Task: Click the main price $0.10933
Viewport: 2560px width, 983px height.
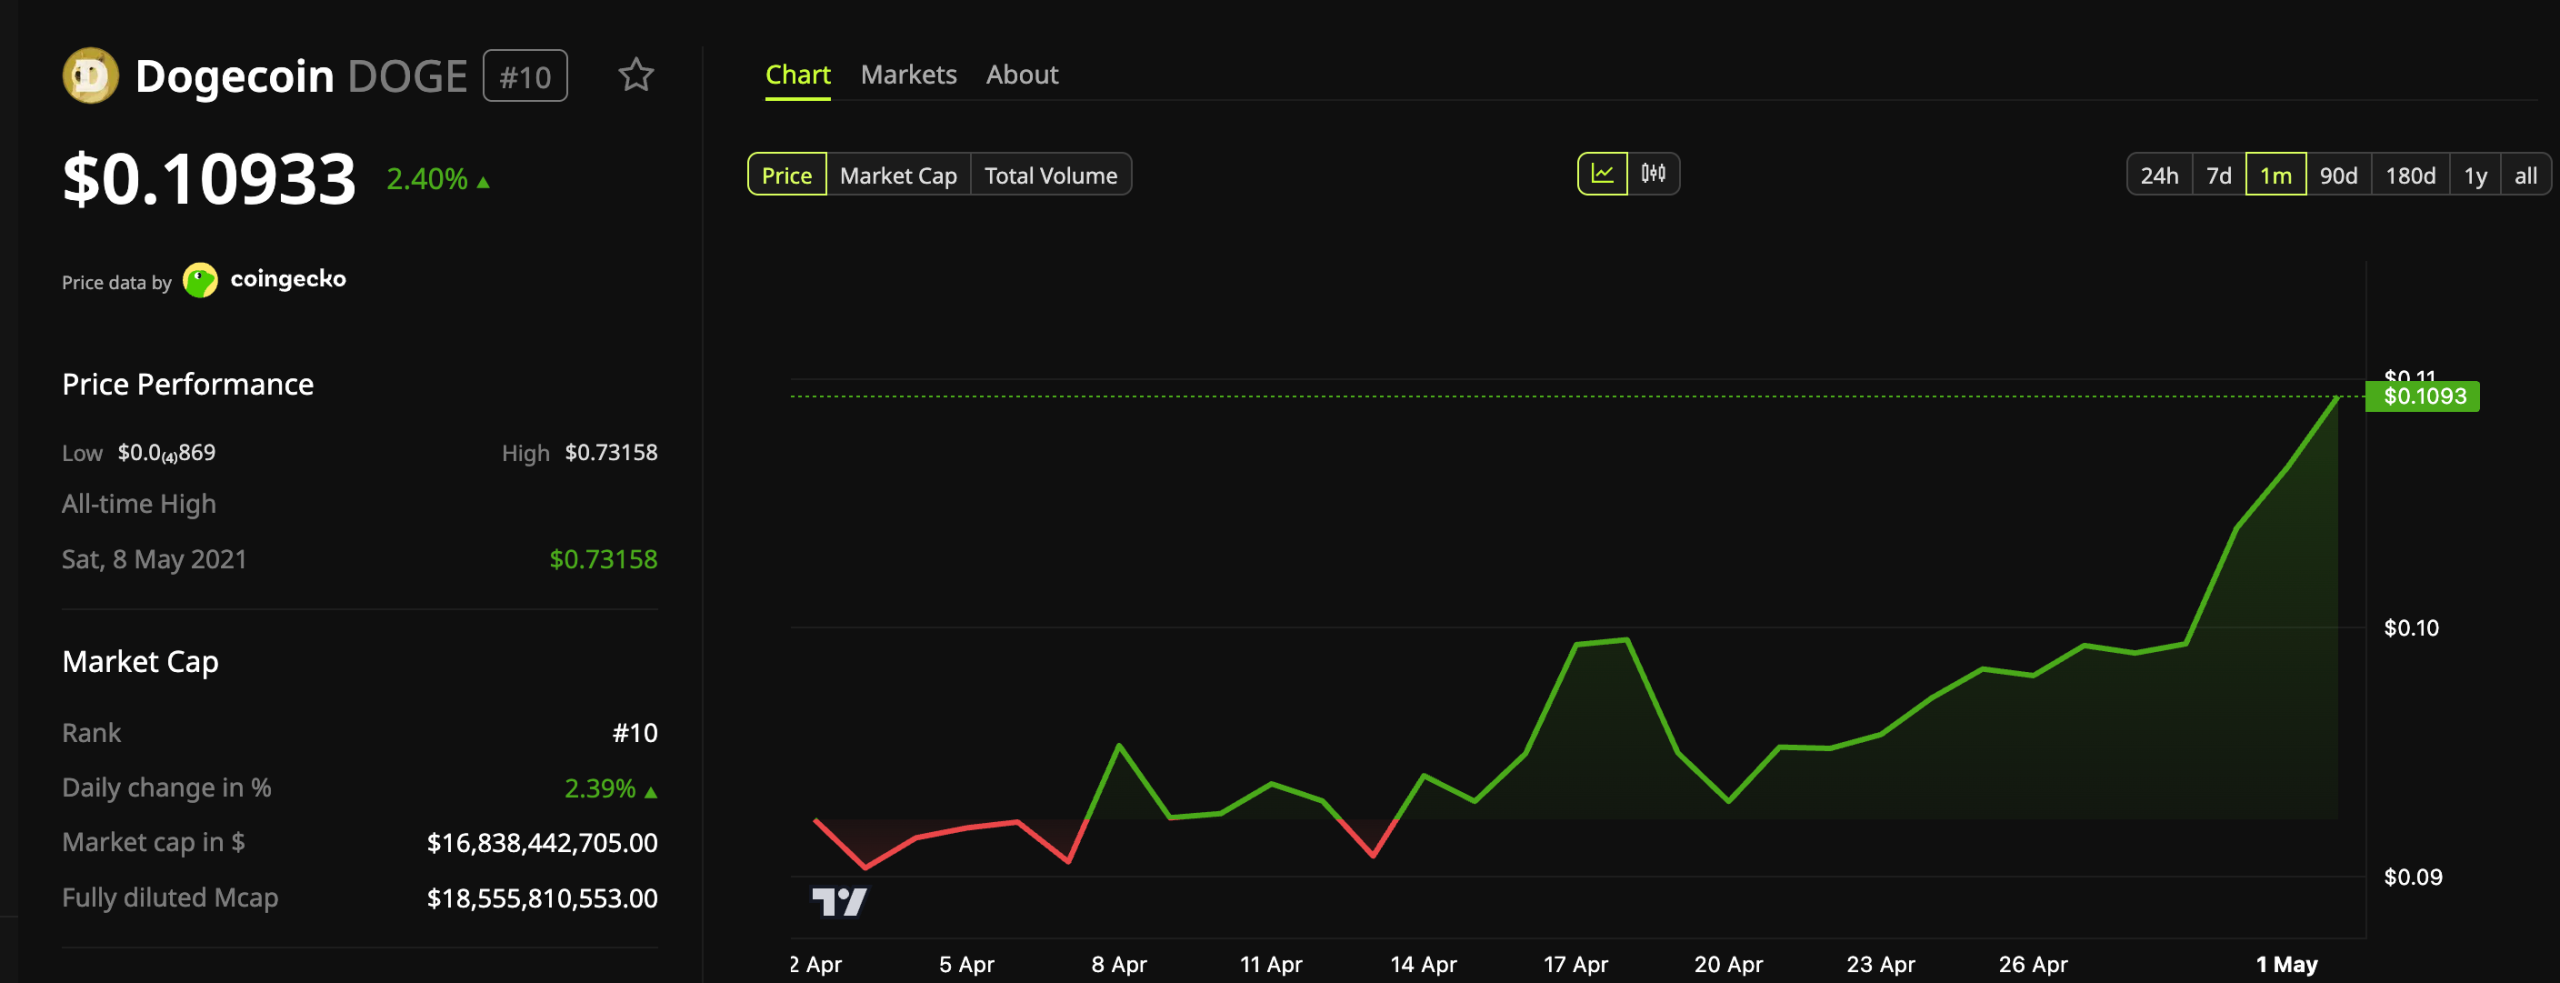Action: click(209, 180)
